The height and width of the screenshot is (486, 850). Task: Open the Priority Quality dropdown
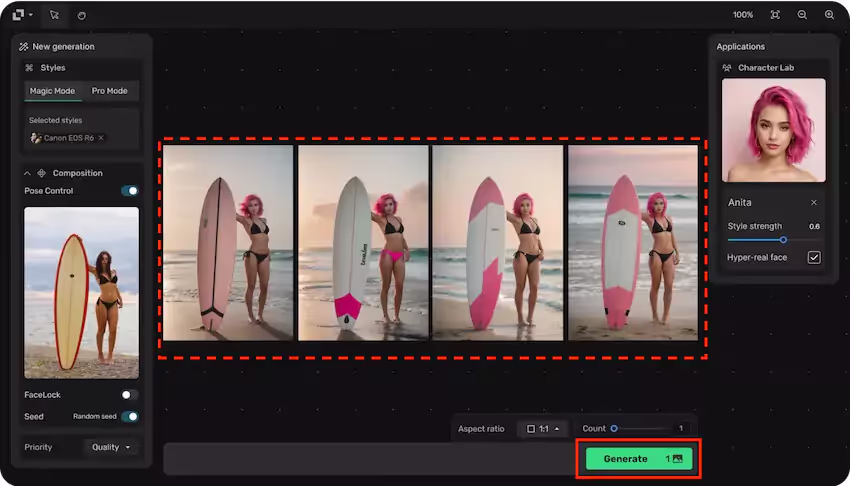point(112,448)
